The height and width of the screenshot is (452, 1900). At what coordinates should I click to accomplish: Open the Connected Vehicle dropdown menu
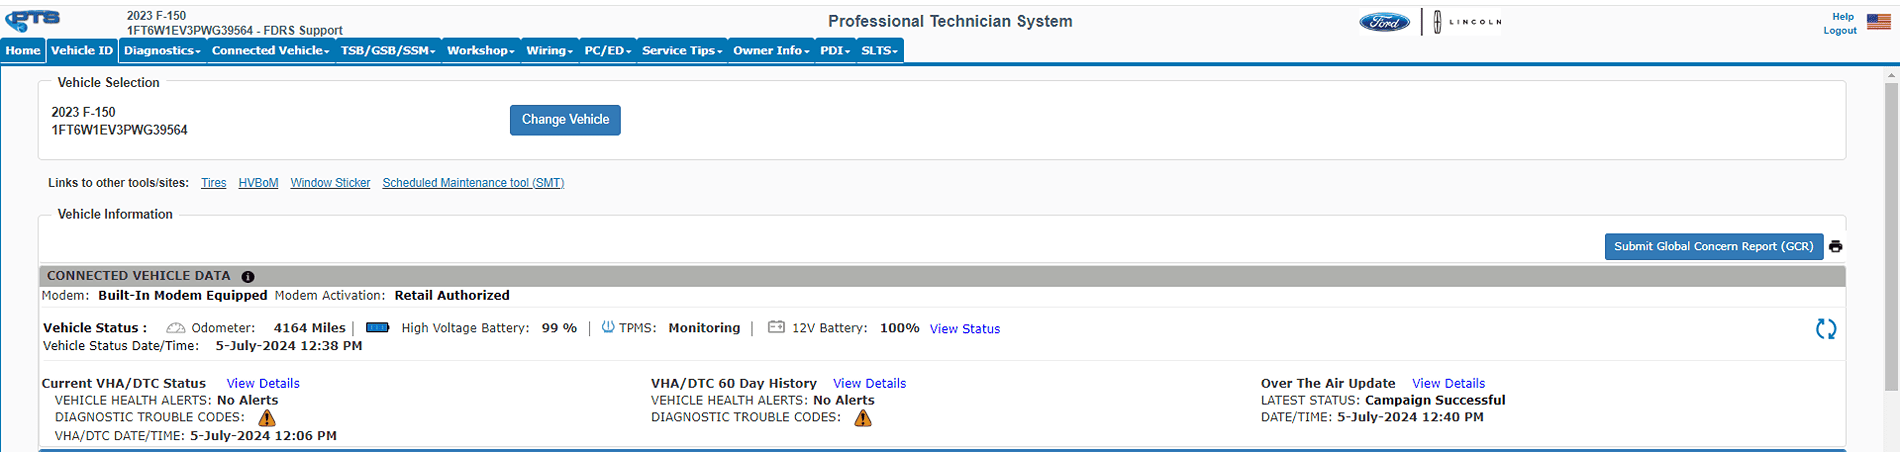270,51
